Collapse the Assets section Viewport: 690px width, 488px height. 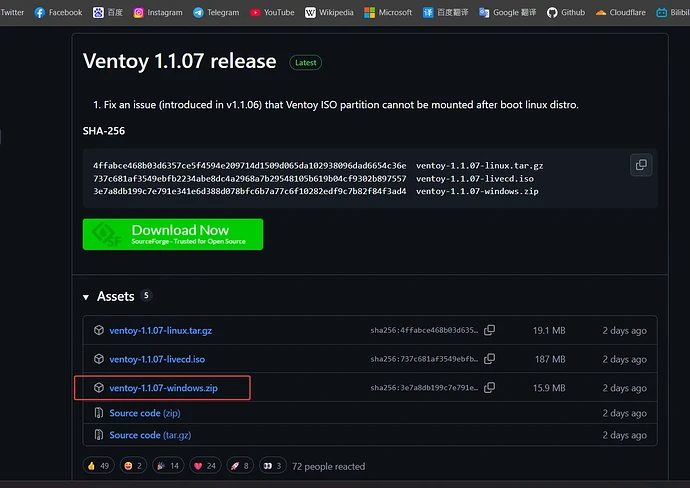tap(86, 297)
